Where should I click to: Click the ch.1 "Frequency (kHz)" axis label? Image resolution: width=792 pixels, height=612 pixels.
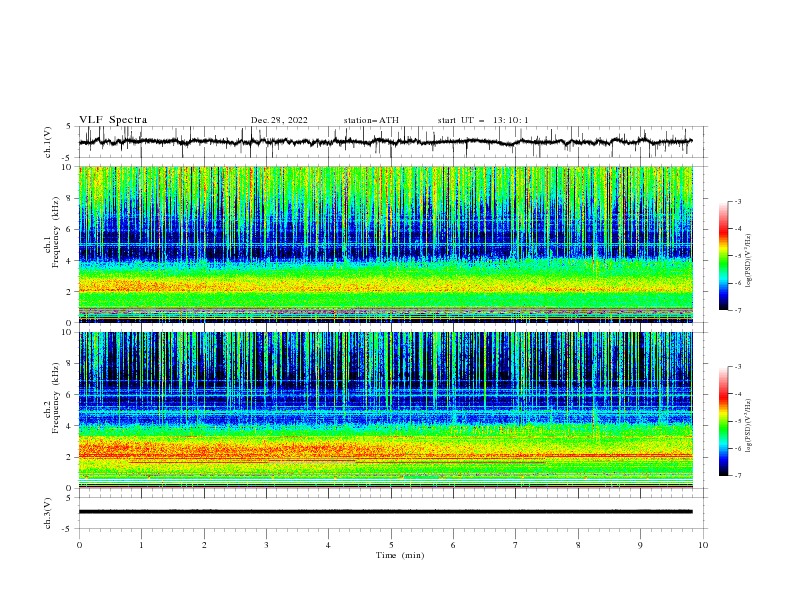(x=55, y=230)
